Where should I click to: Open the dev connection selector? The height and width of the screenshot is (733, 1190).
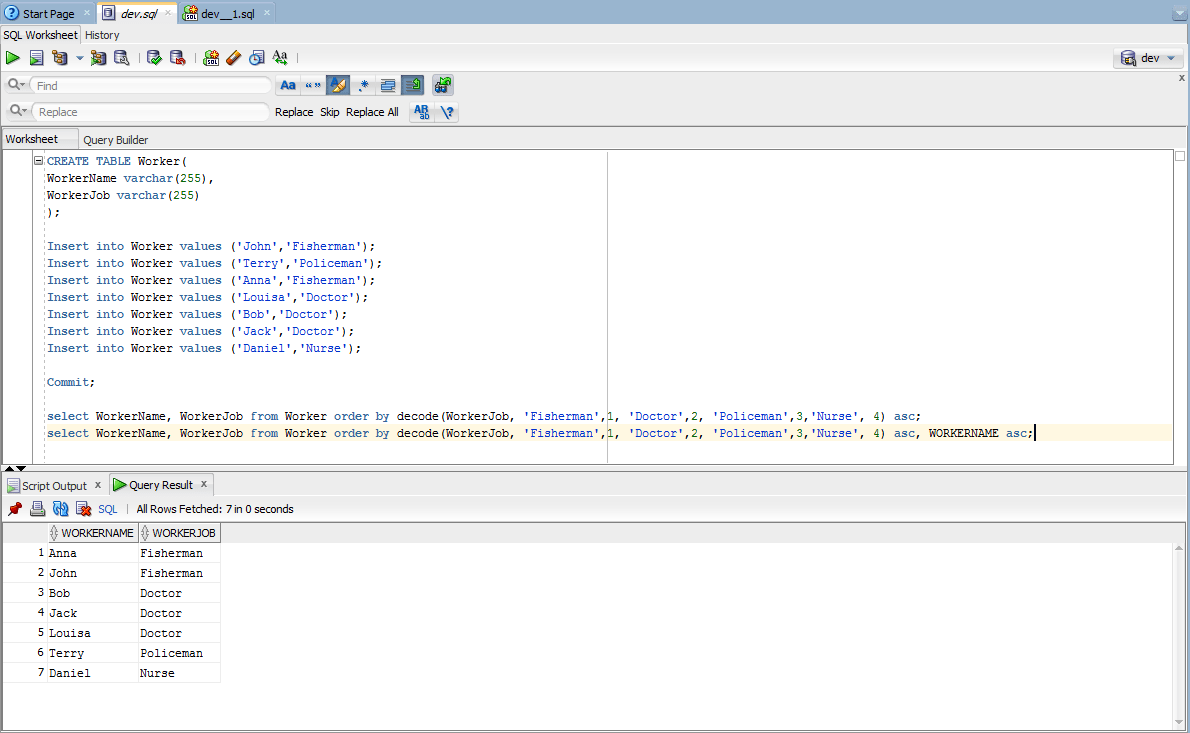tap(1148, 58)
